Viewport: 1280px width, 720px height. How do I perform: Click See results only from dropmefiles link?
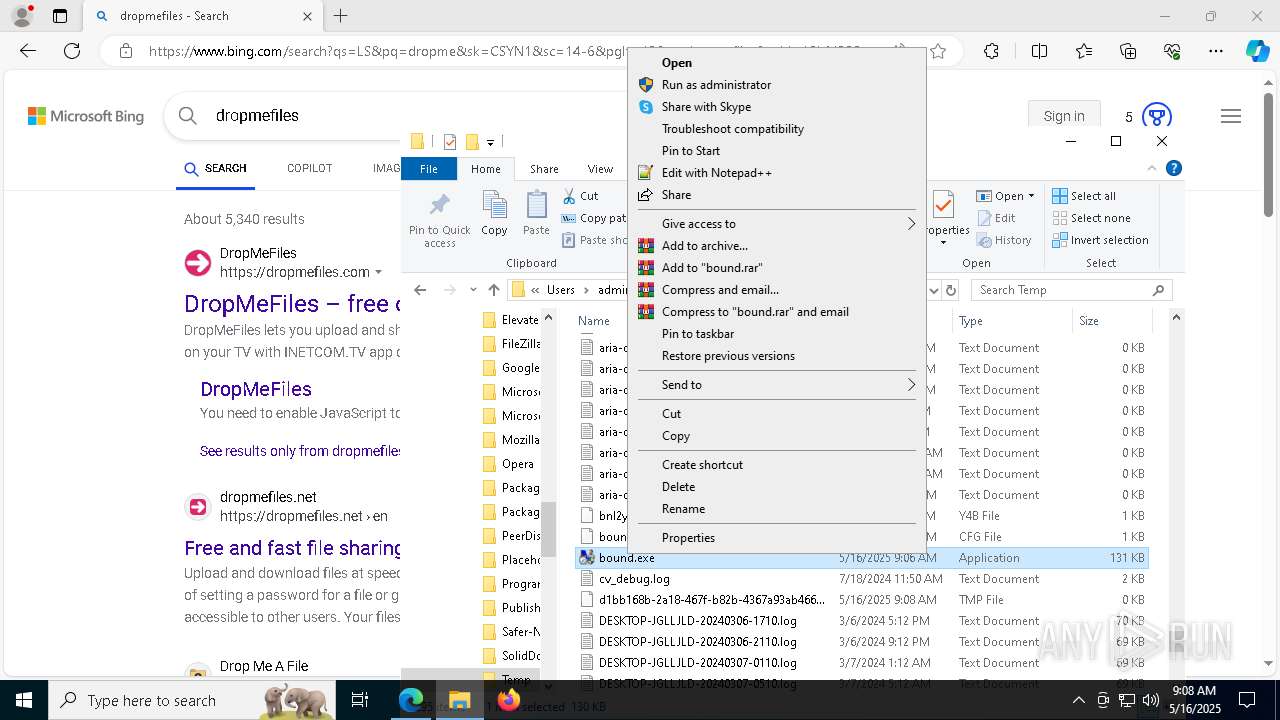(300, 451)
